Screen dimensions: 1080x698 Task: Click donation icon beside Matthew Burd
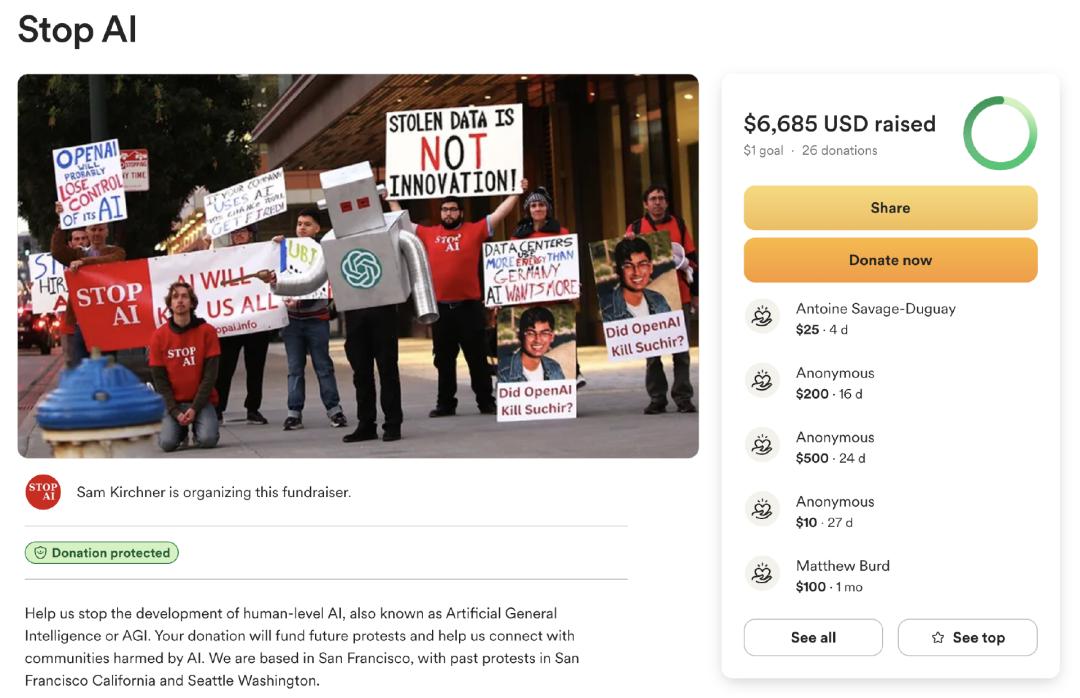click(762, 574)
